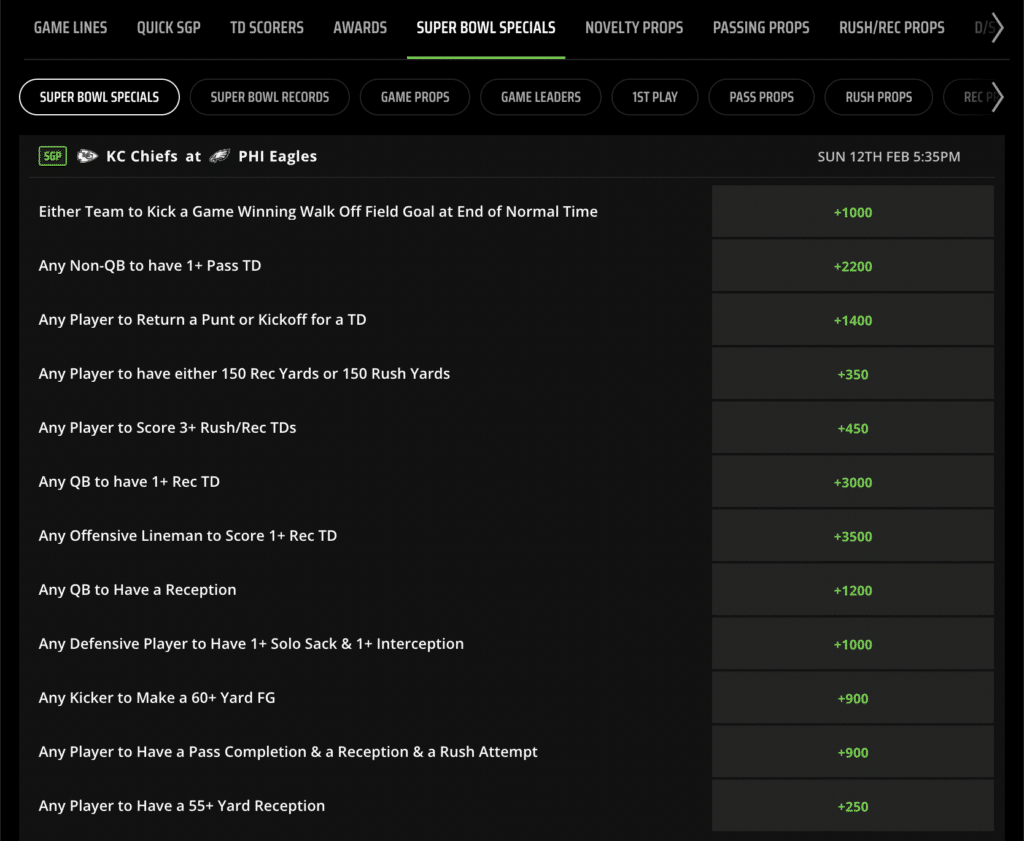Choose the Rush Props pill
The image size is (1024, 841).
coord(878,97)
